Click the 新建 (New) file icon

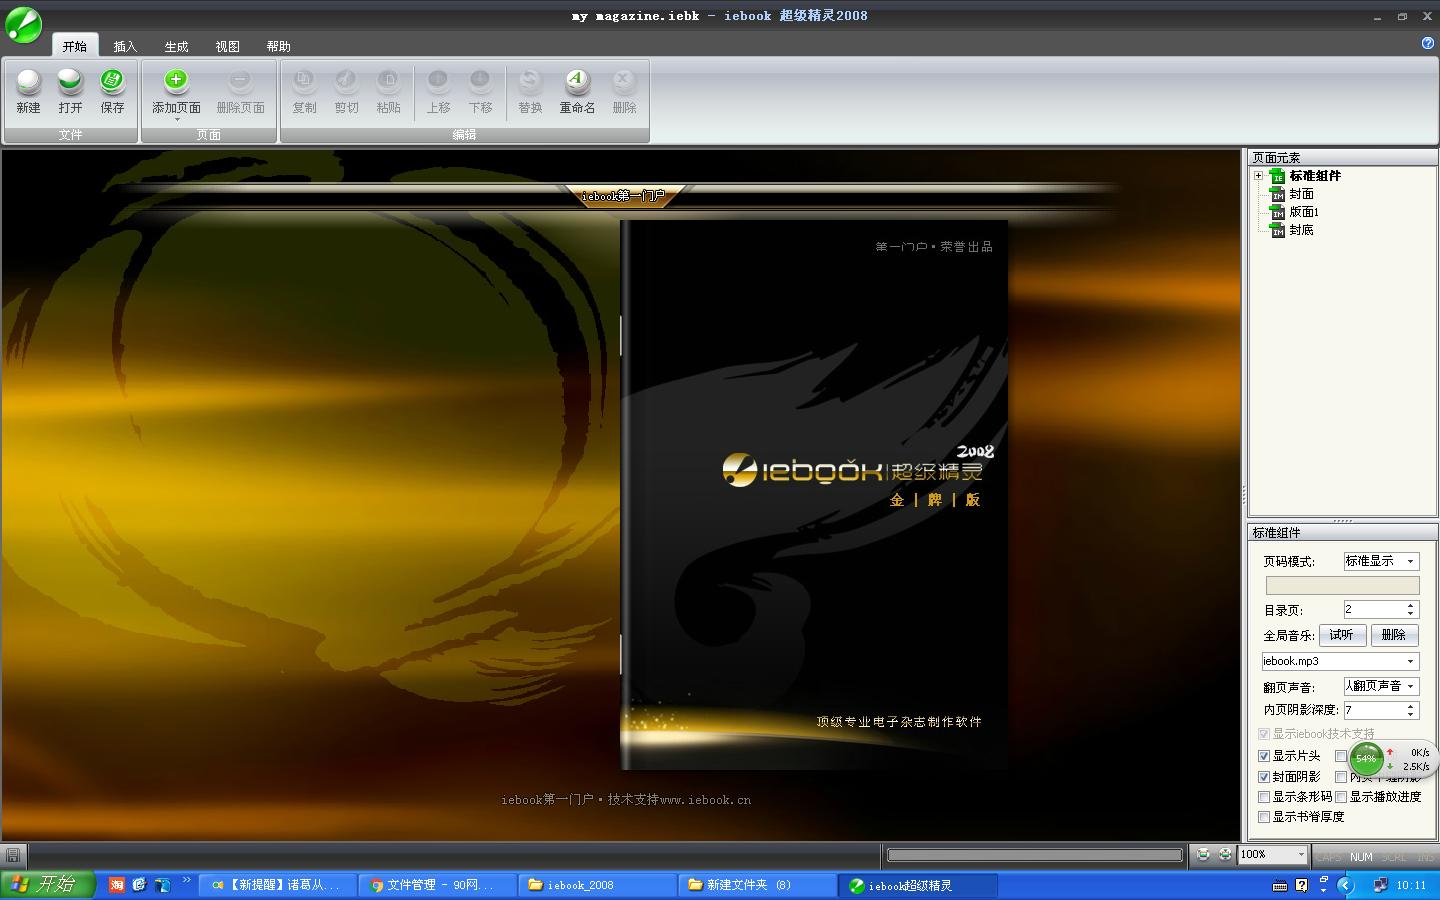click(x=29, y=81)
